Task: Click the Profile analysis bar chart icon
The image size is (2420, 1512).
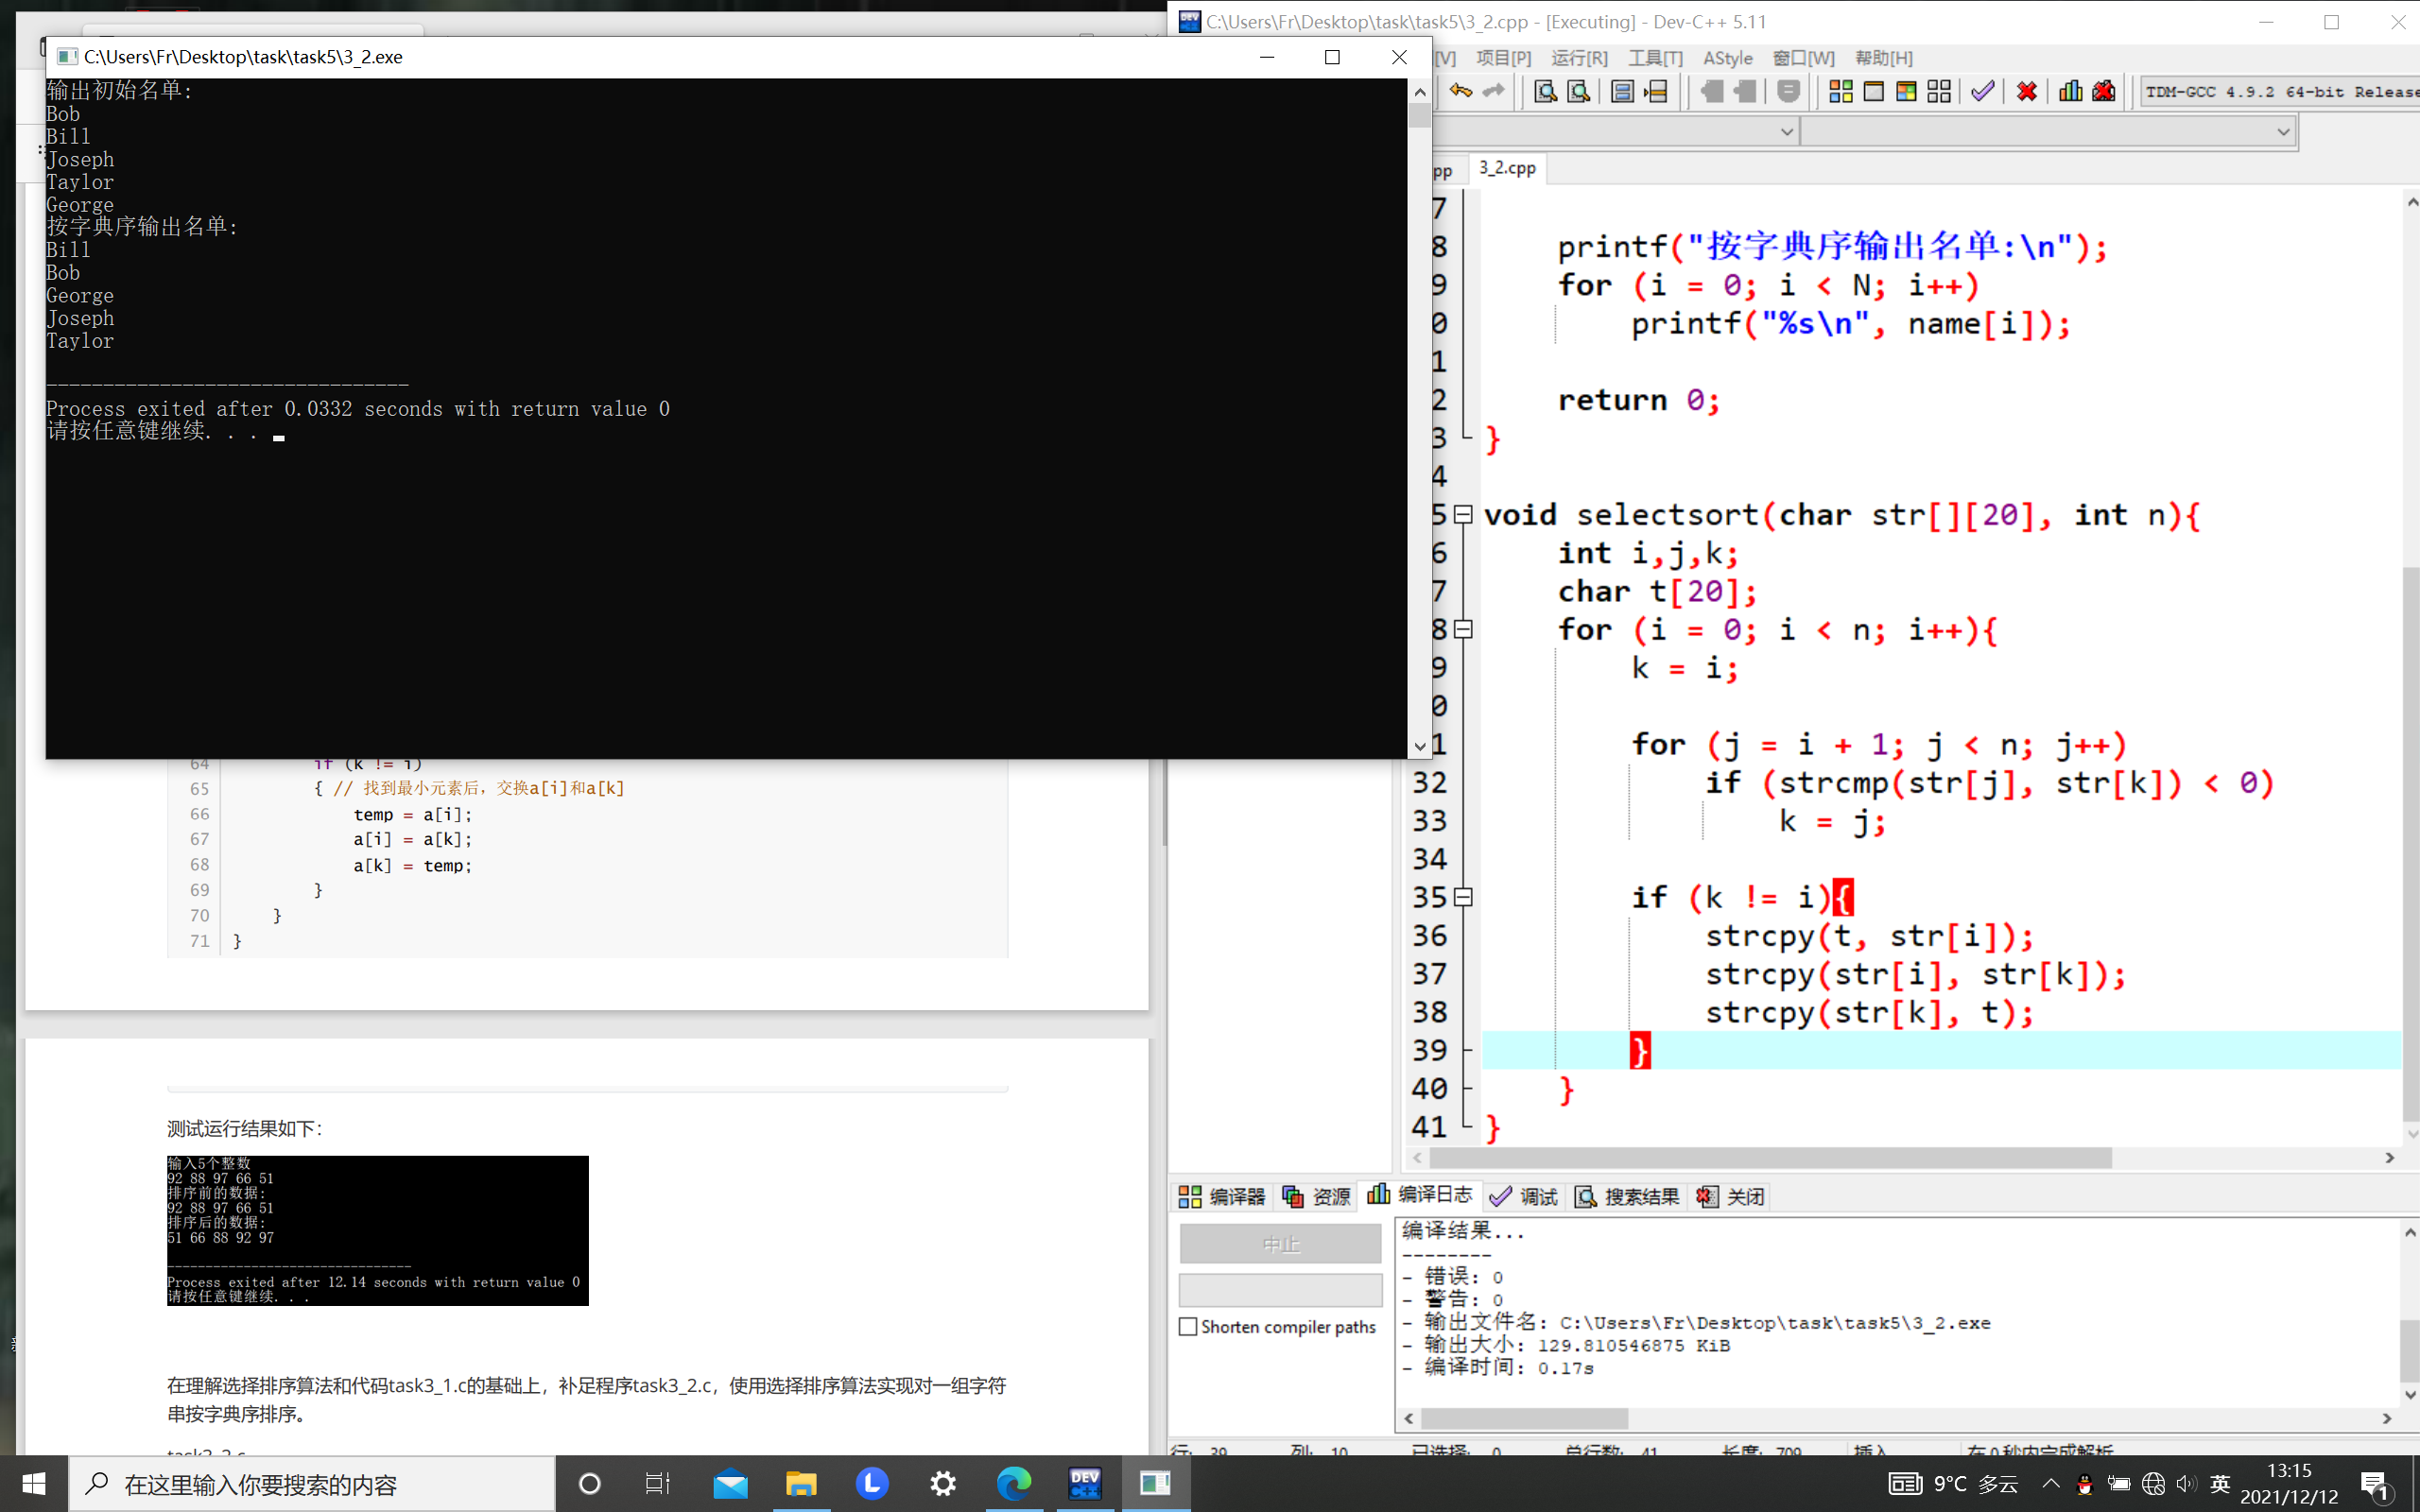Action: pos(2070,92)
